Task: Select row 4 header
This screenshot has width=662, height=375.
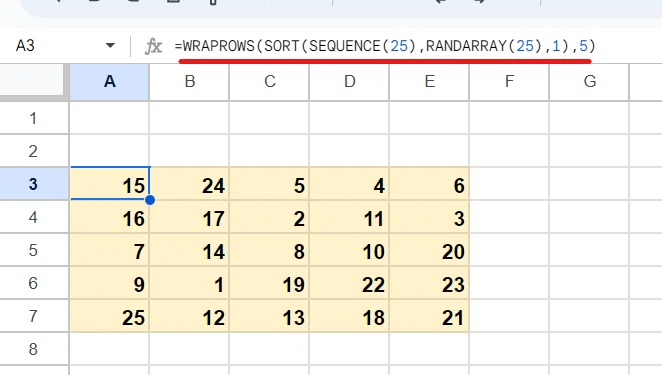Action: pos(34,217)
